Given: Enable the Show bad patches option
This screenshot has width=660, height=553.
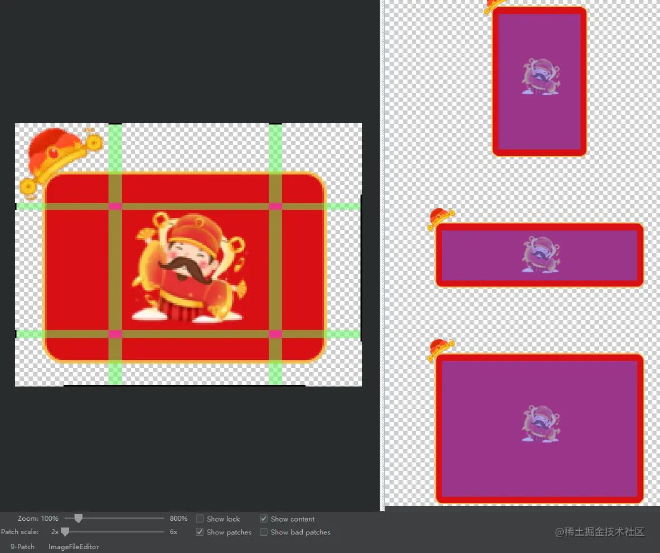Looking at the screenshot, I should (264, 532).
